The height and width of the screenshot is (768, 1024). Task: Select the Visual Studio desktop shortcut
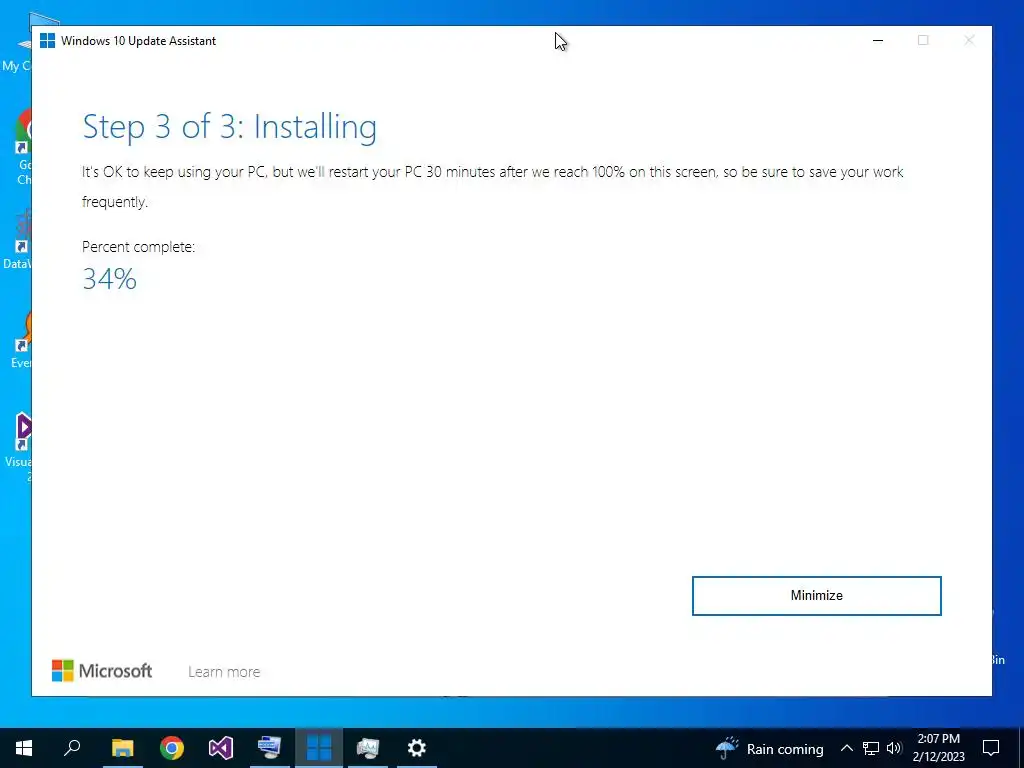[21, 447]
